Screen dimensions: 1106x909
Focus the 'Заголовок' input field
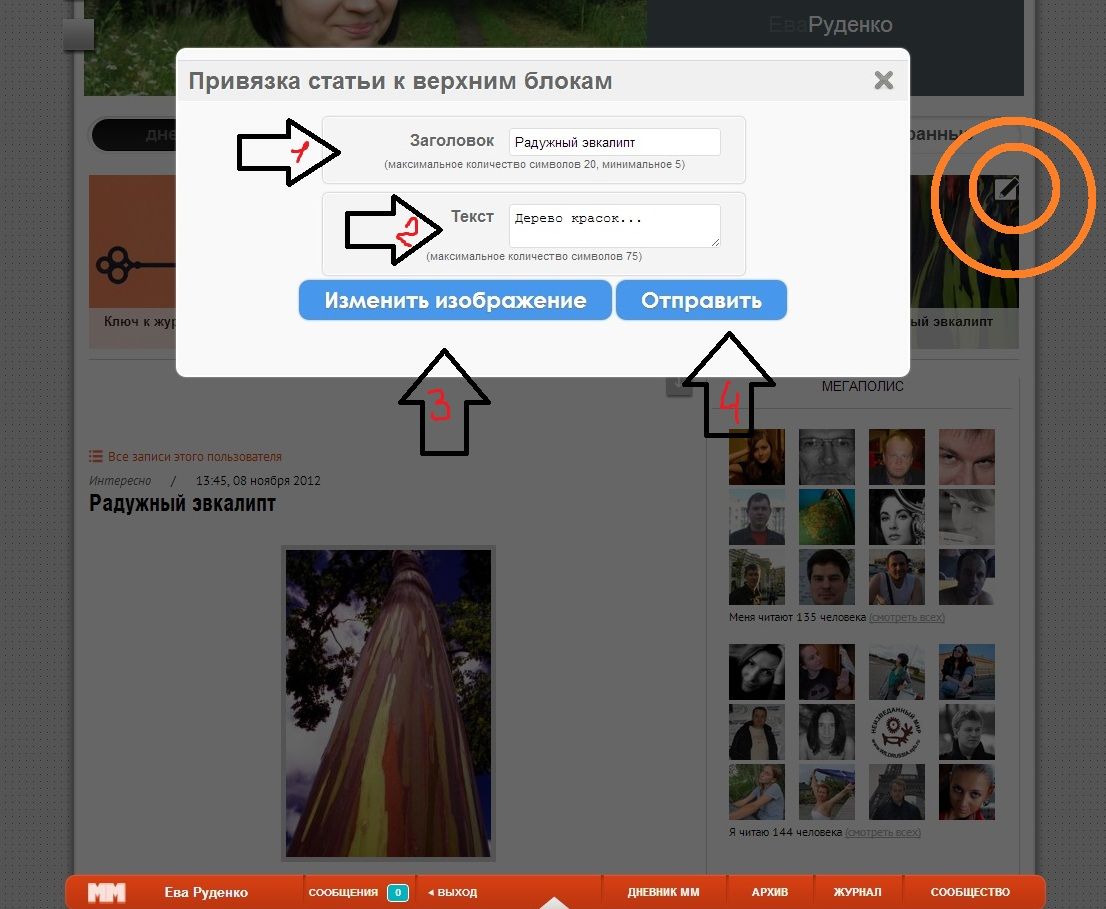coord(614,142)
